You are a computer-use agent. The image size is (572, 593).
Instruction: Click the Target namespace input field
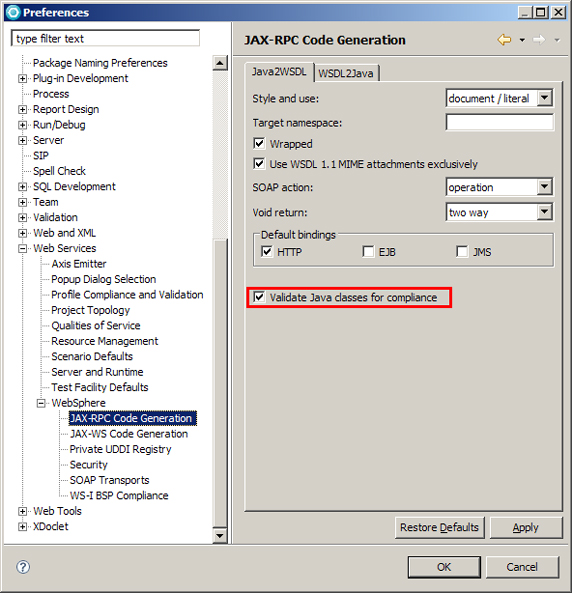click(x=500, y=123)
